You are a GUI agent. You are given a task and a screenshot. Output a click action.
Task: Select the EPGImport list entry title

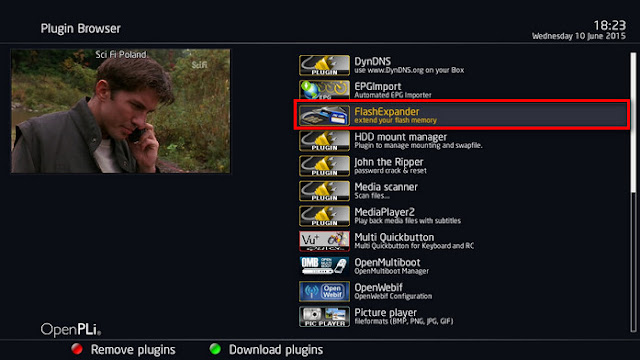tap(378, 87)
